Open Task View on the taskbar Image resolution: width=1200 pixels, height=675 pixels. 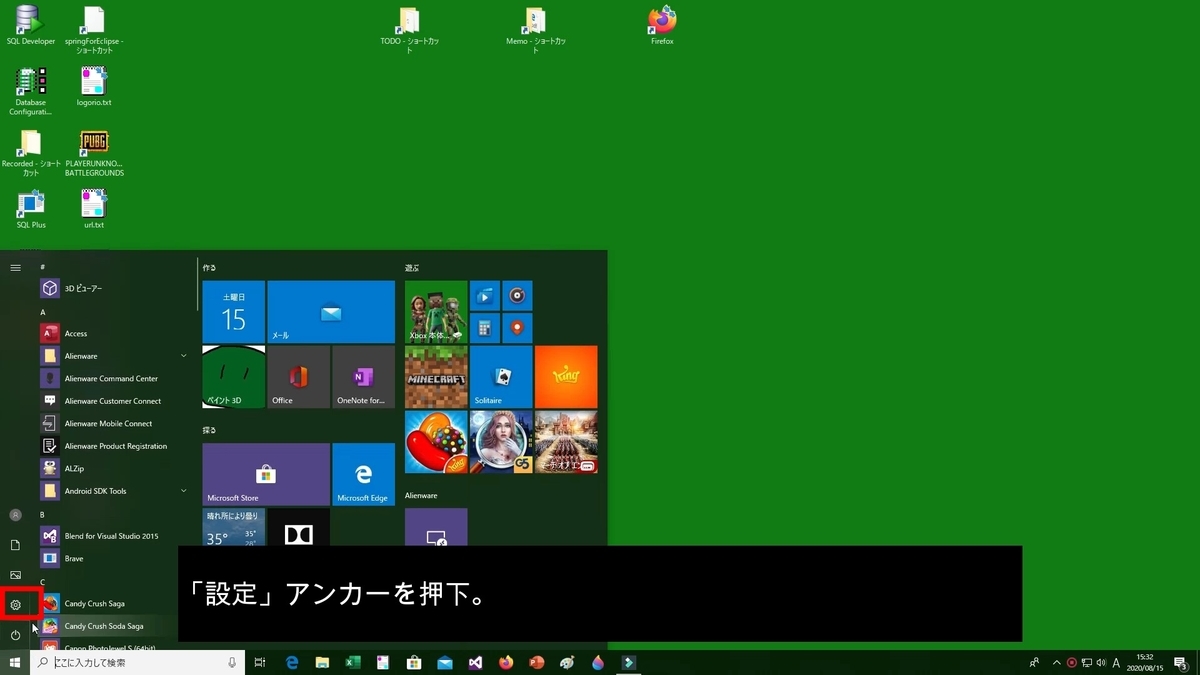tap(260, 662)
